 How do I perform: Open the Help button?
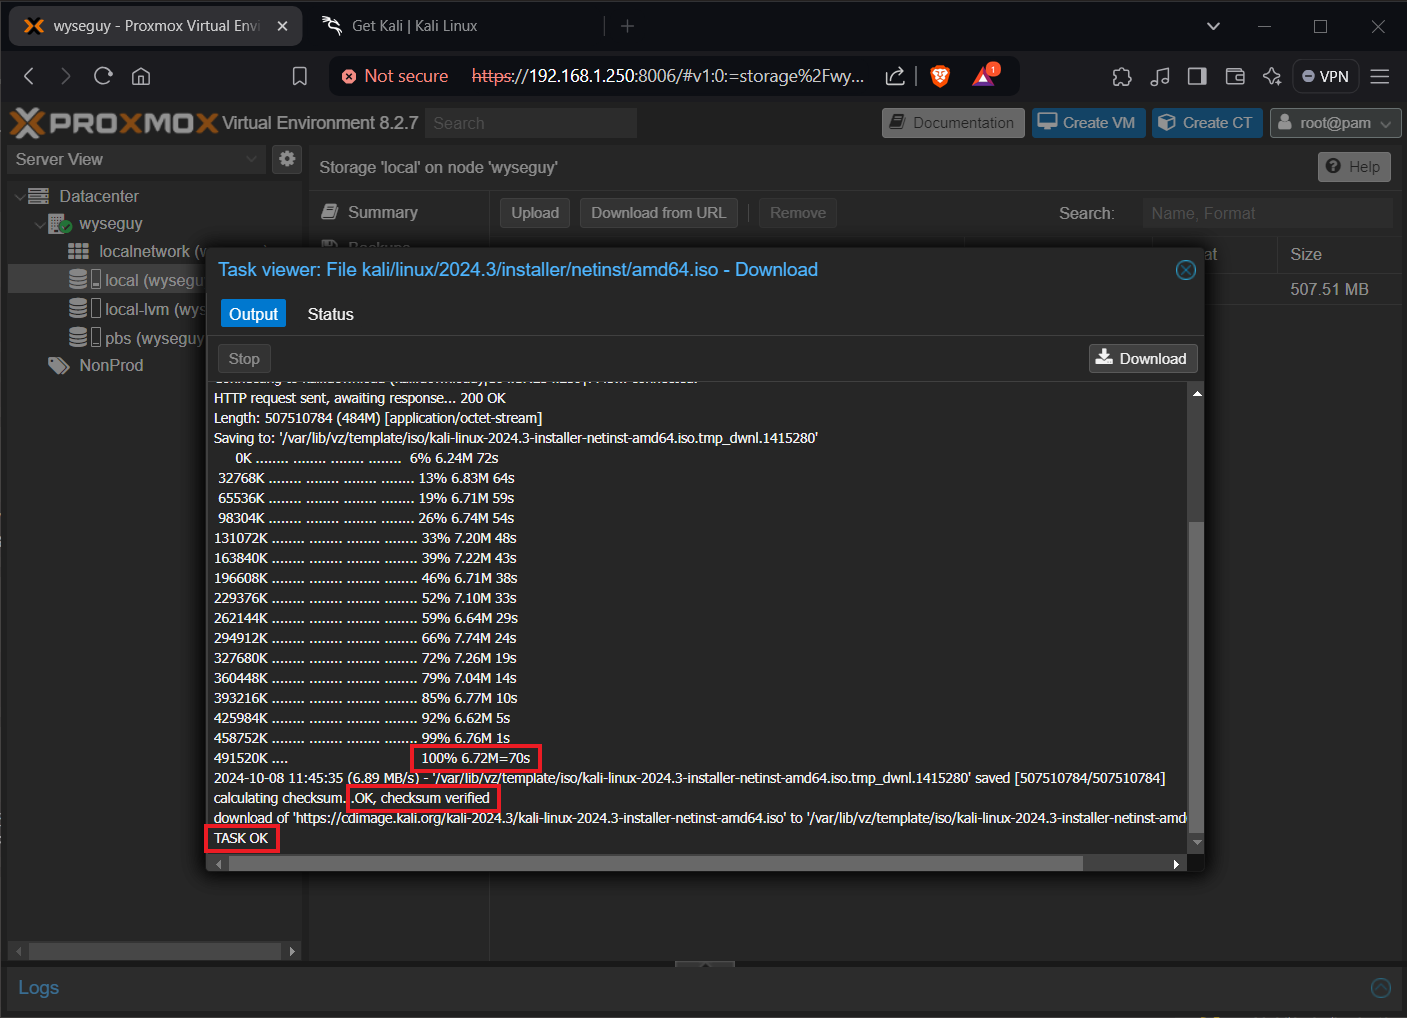1354,167
